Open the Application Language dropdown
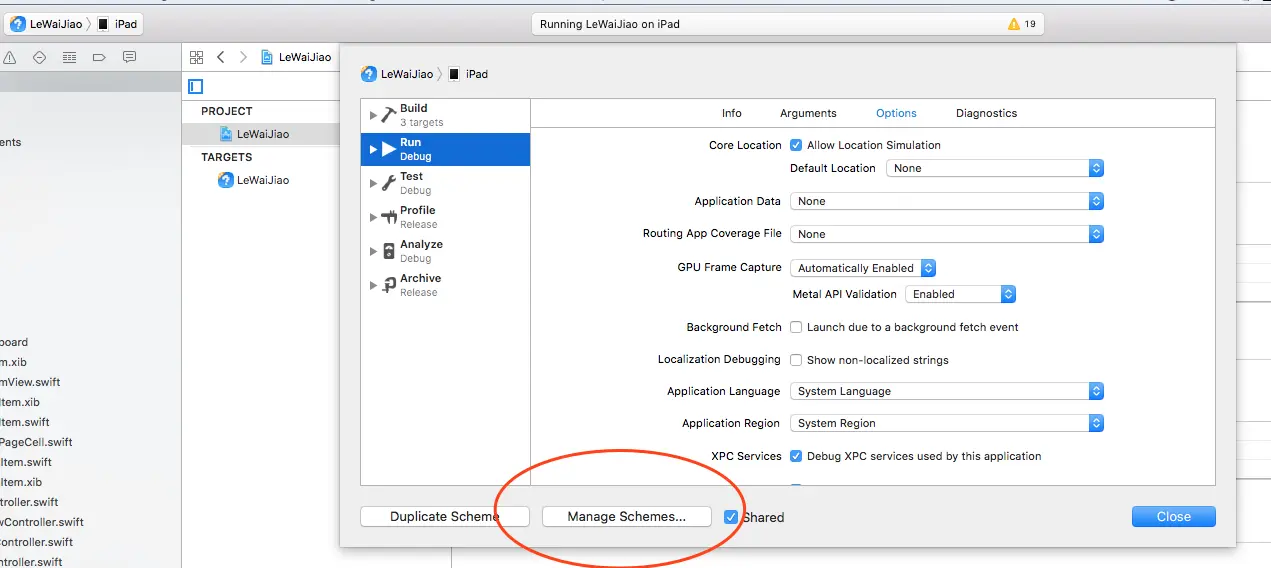 click(x=947, y=391)
